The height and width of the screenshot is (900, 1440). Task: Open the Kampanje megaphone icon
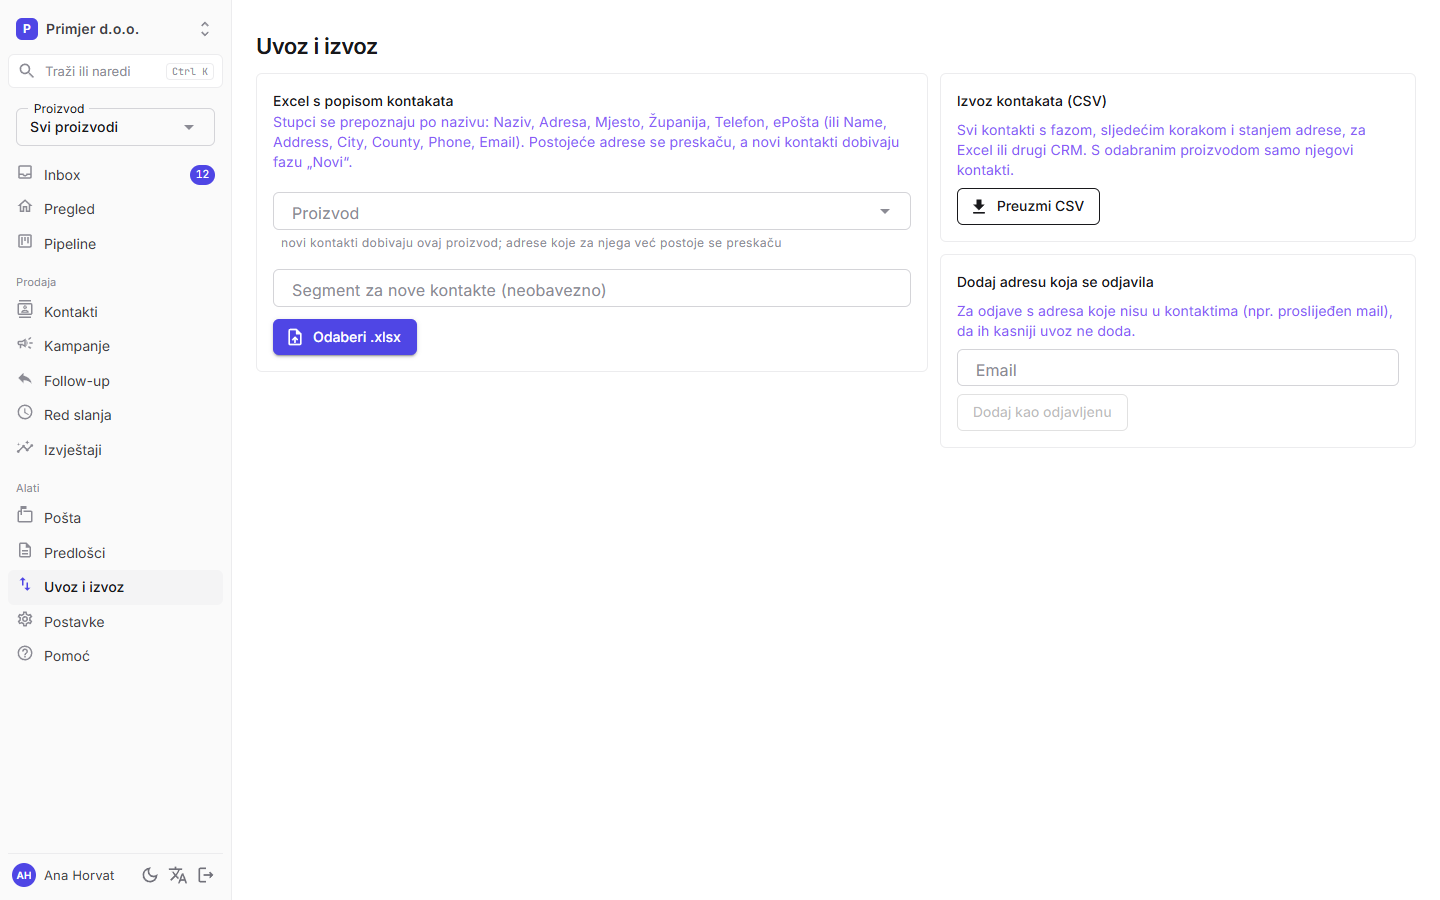[25, 344]
